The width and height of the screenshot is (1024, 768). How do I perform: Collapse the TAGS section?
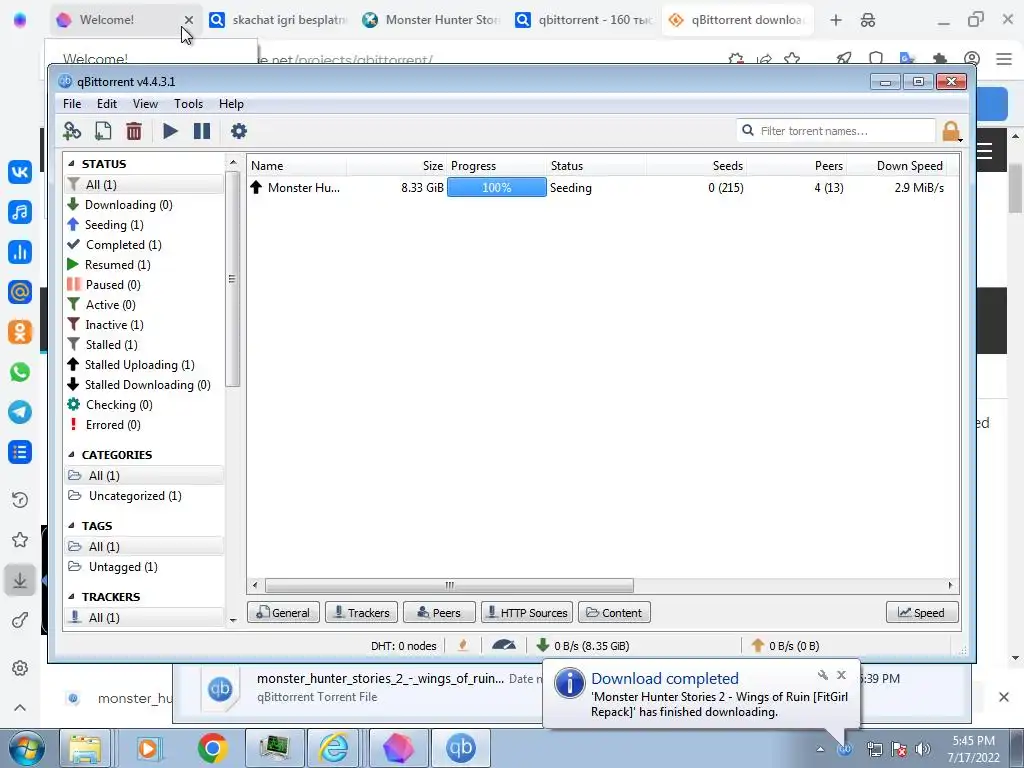71,526
